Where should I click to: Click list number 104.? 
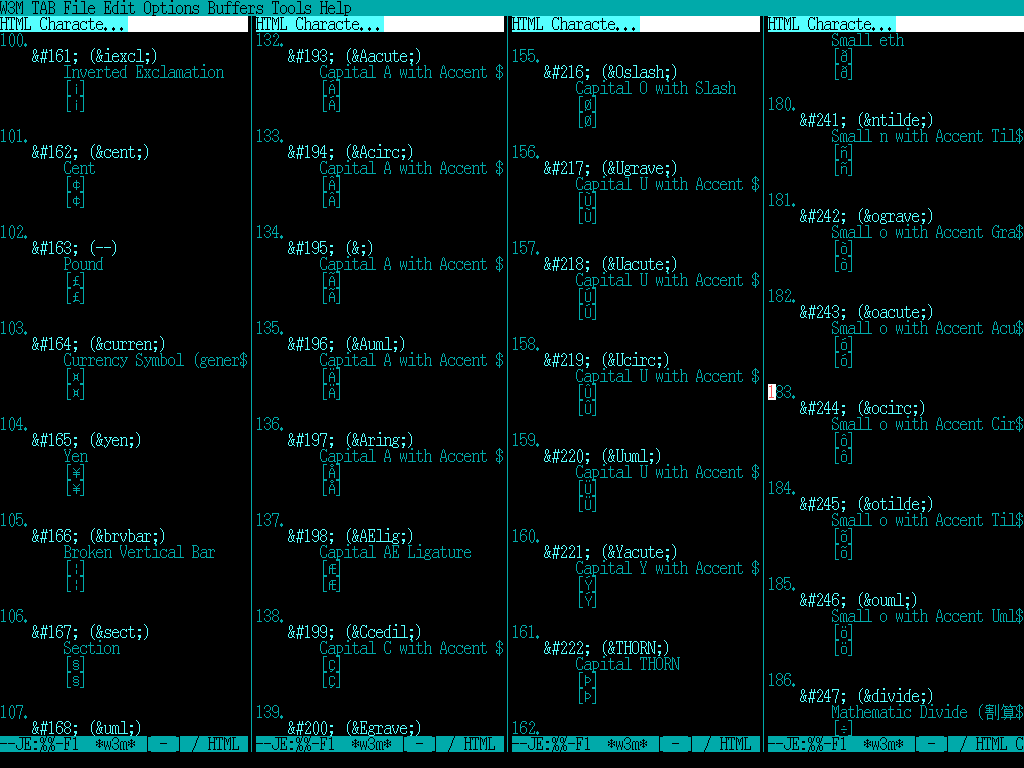click(x=14, y=424)
